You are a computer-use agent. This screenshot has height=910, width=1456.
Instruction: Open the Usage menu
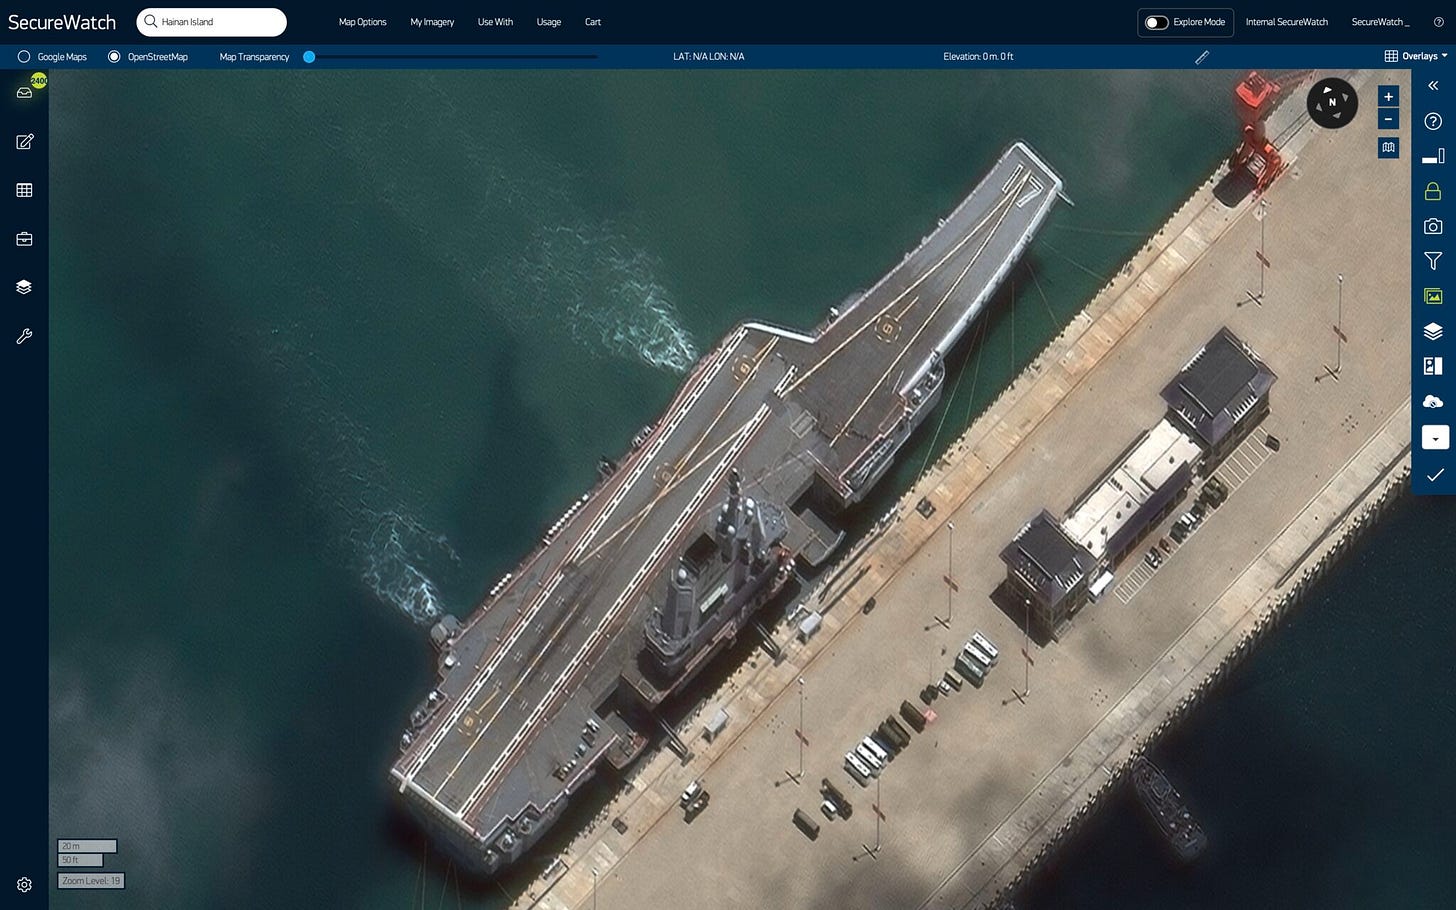[549, 22]
